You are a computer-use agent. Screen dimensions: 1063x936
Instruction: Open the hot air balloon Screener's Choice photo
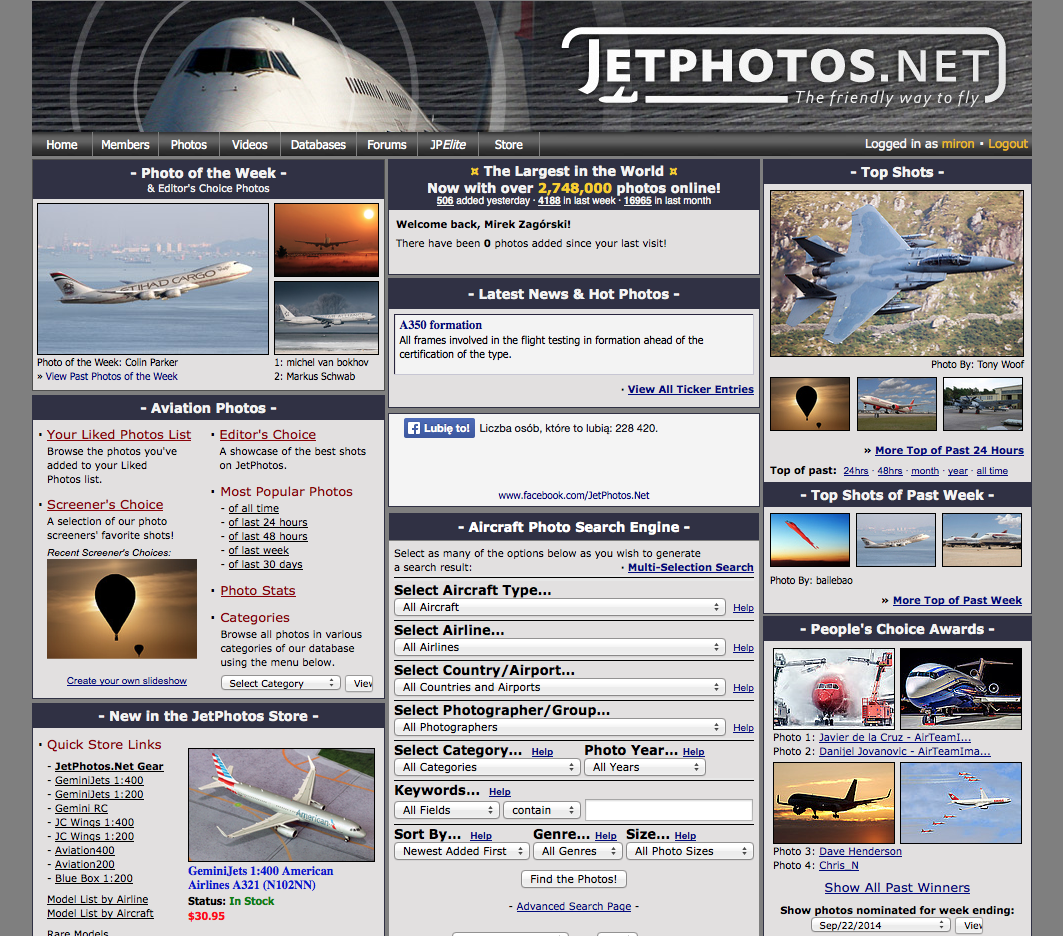[x=122, y=609]
